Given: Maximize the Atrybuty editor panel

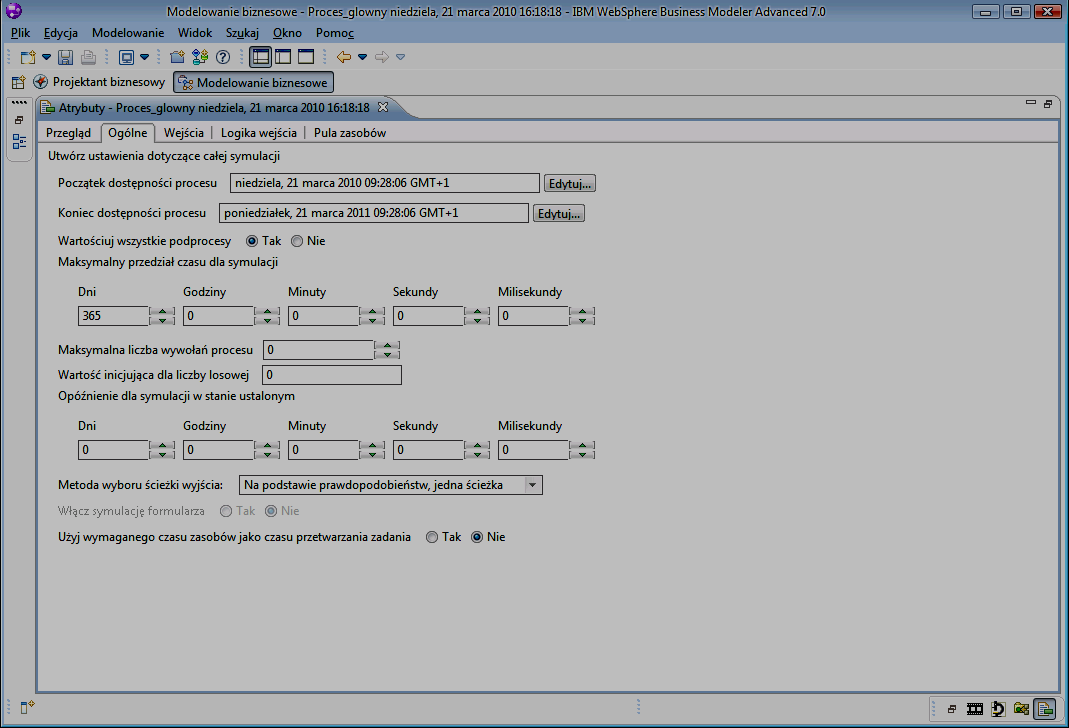Looking at the screenshot, I should 1048,104.
